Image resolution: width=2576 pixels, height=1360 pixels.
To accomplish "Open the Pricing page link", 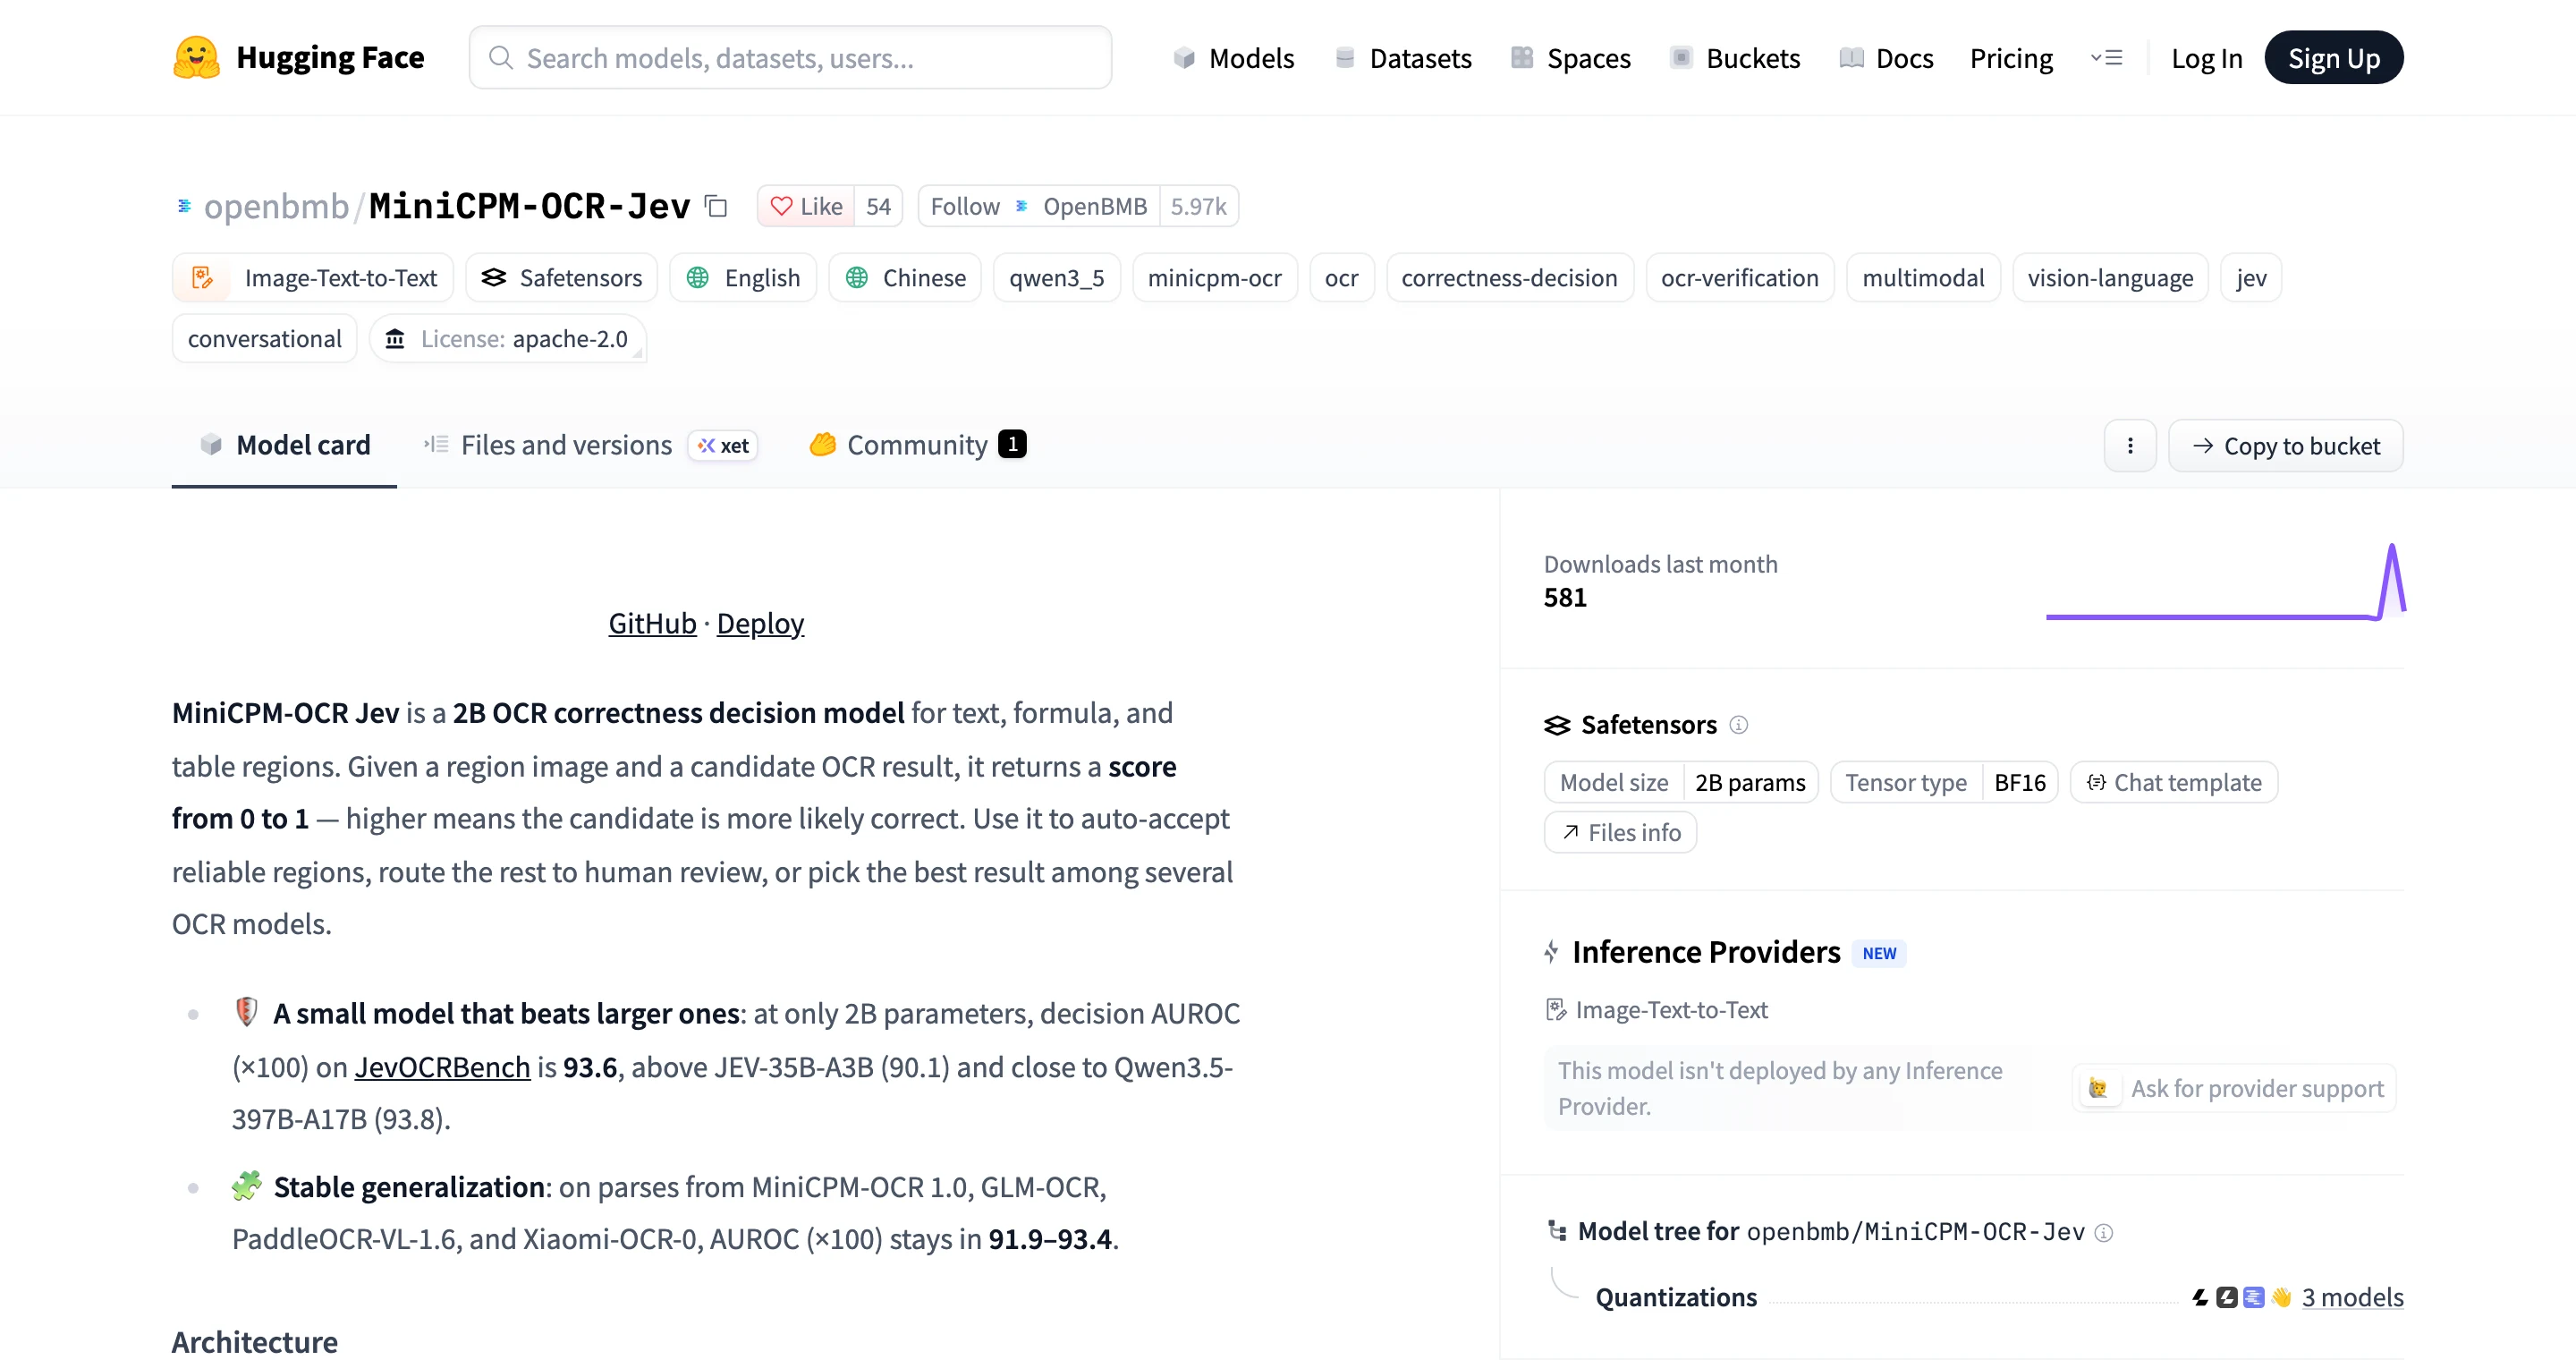I will [x=2011, y=58].
